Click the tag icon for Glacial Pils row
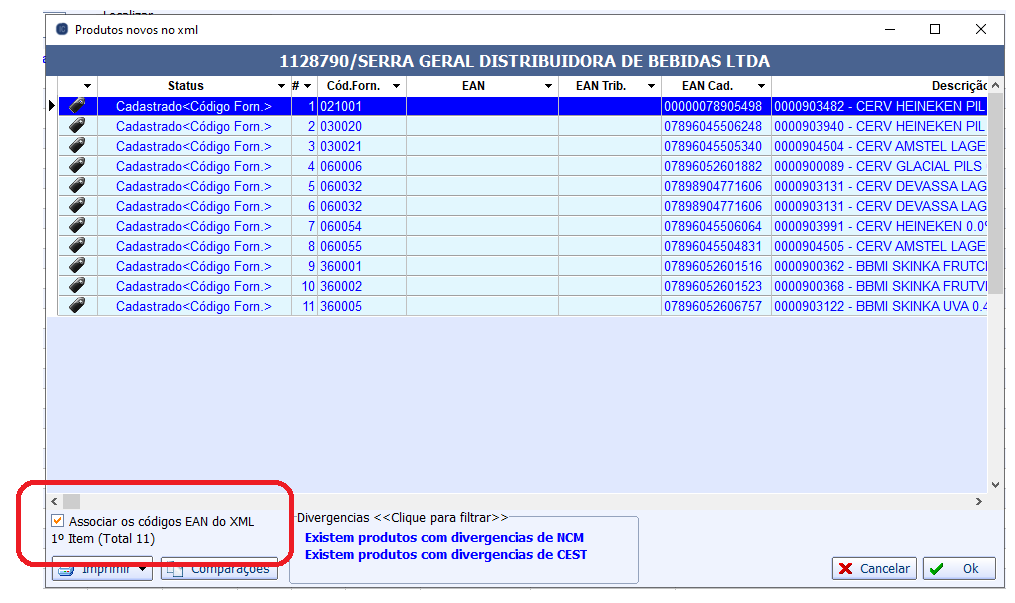Screen dimensions: 1015x603 (77, 166)
